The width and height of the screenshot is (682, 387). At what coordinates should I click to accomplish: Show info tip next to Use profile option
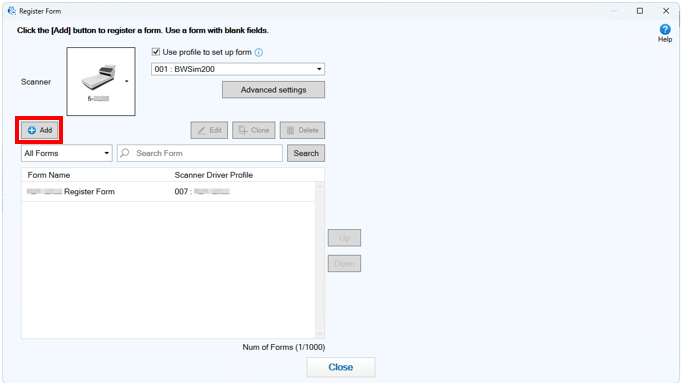(x=259, y=53)
